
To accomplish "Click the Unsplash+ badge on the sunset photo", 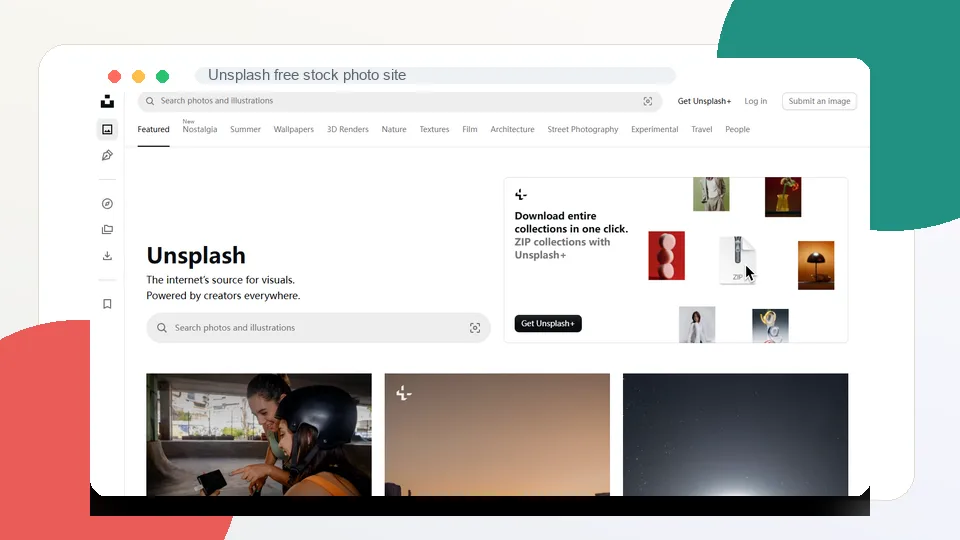I will coord(403,393).
